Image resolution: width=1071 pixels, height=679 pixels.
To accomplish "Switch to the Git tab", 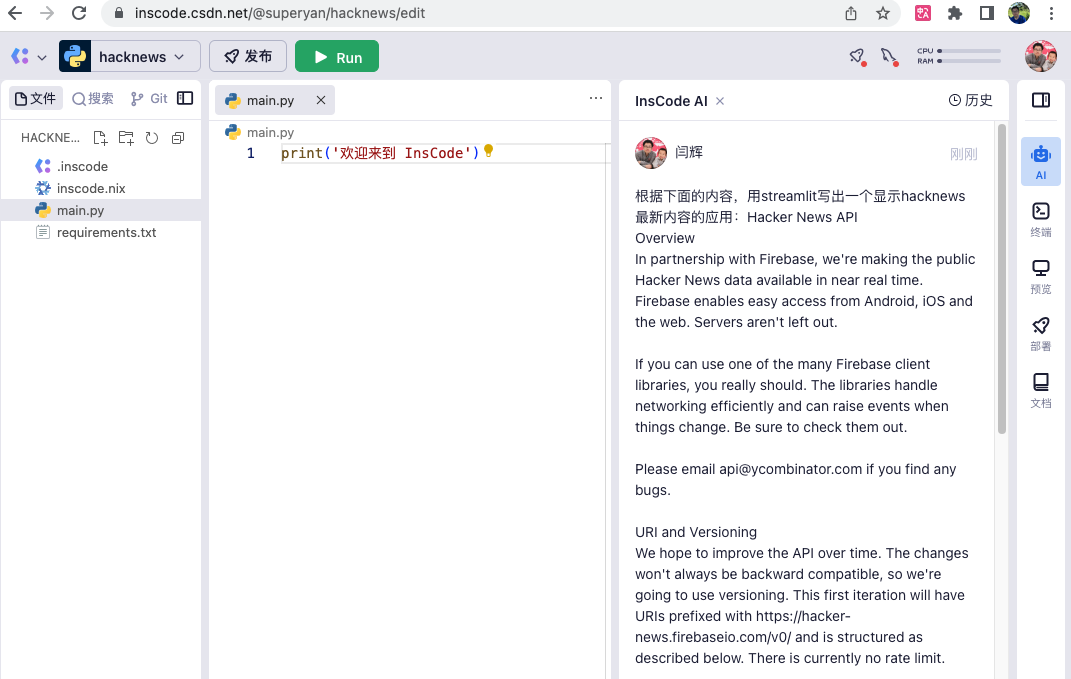I will 149,98.
